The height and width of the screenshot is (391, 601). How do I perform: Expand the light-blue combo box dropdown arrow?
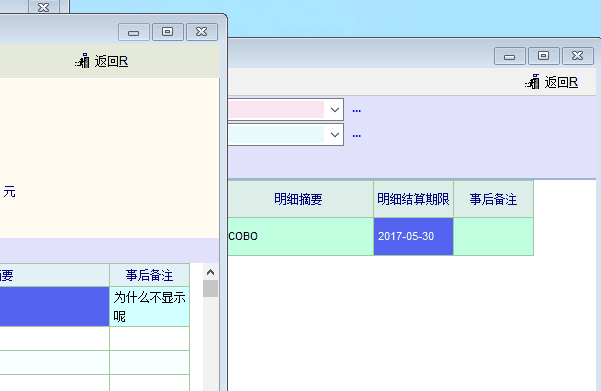pyautogui.click(x=335, y=135)
